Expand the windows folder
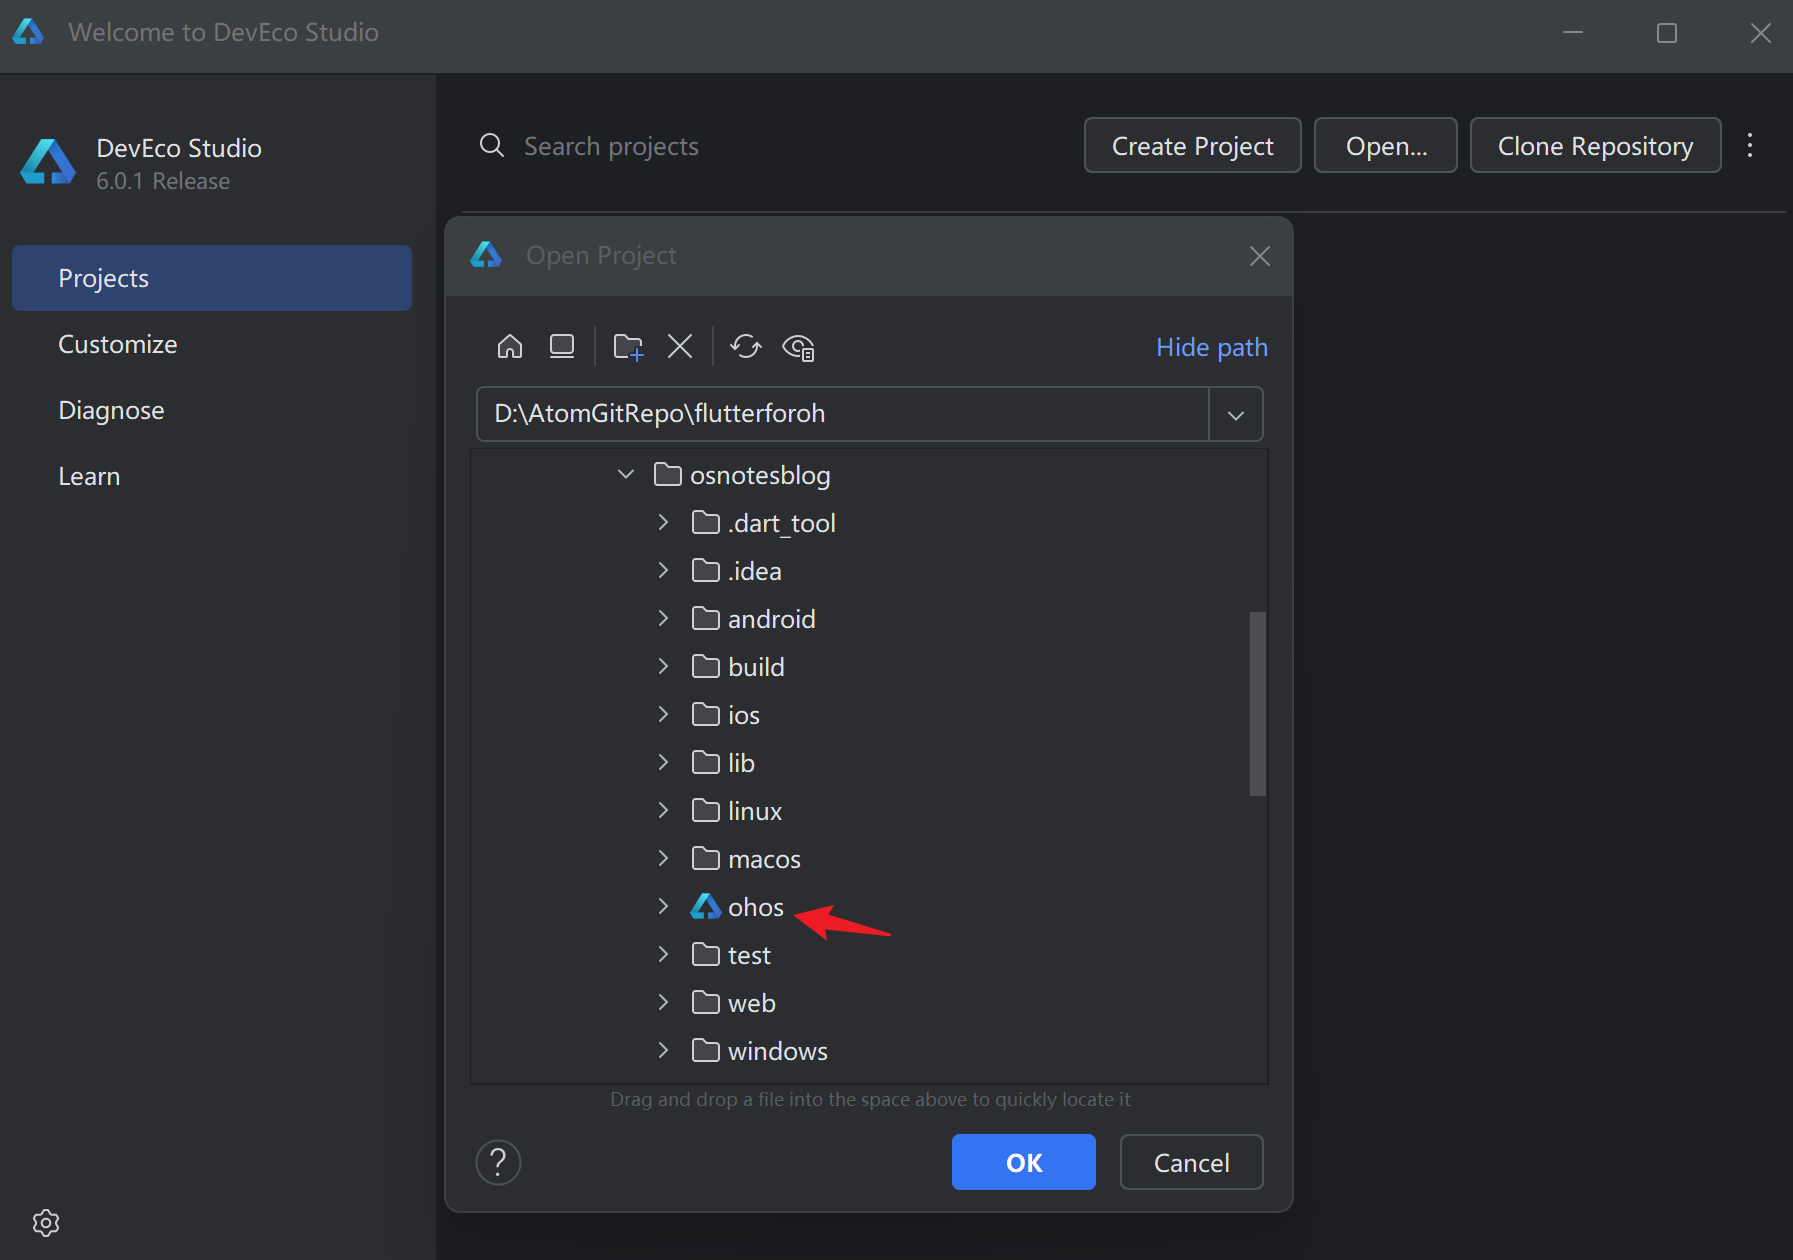 [x=663, y=1050]
